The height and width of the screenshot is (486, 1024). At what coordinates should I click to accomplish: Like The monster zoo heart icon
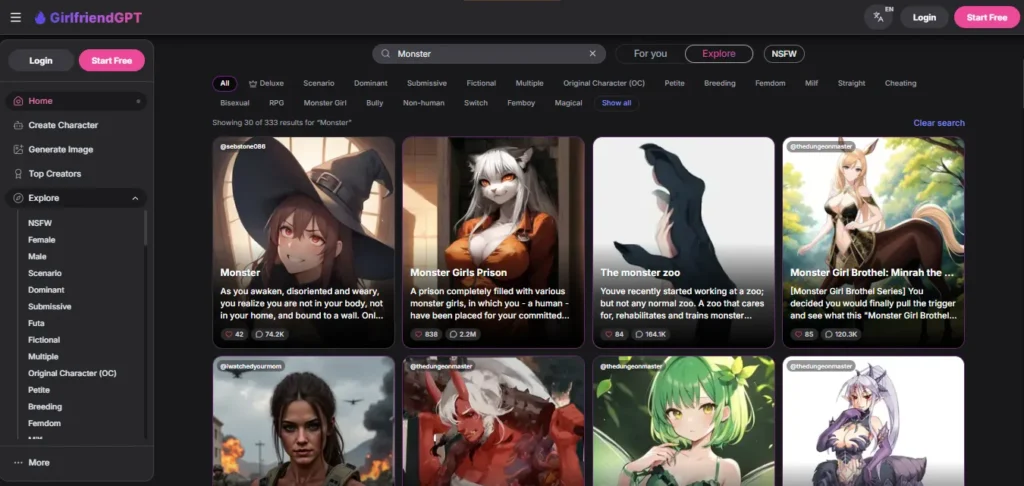[x=609, y=334]
